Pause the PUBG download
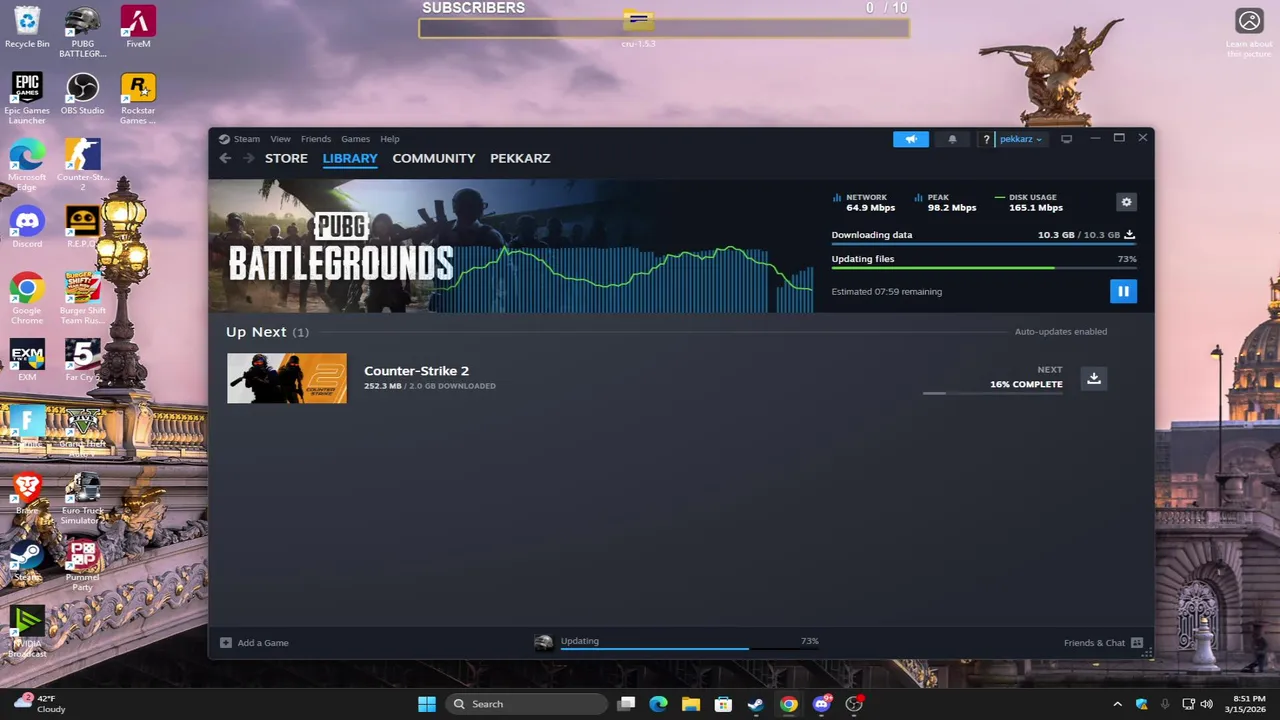Screen dimensions: 1280x720 [x=1123, y=291]
